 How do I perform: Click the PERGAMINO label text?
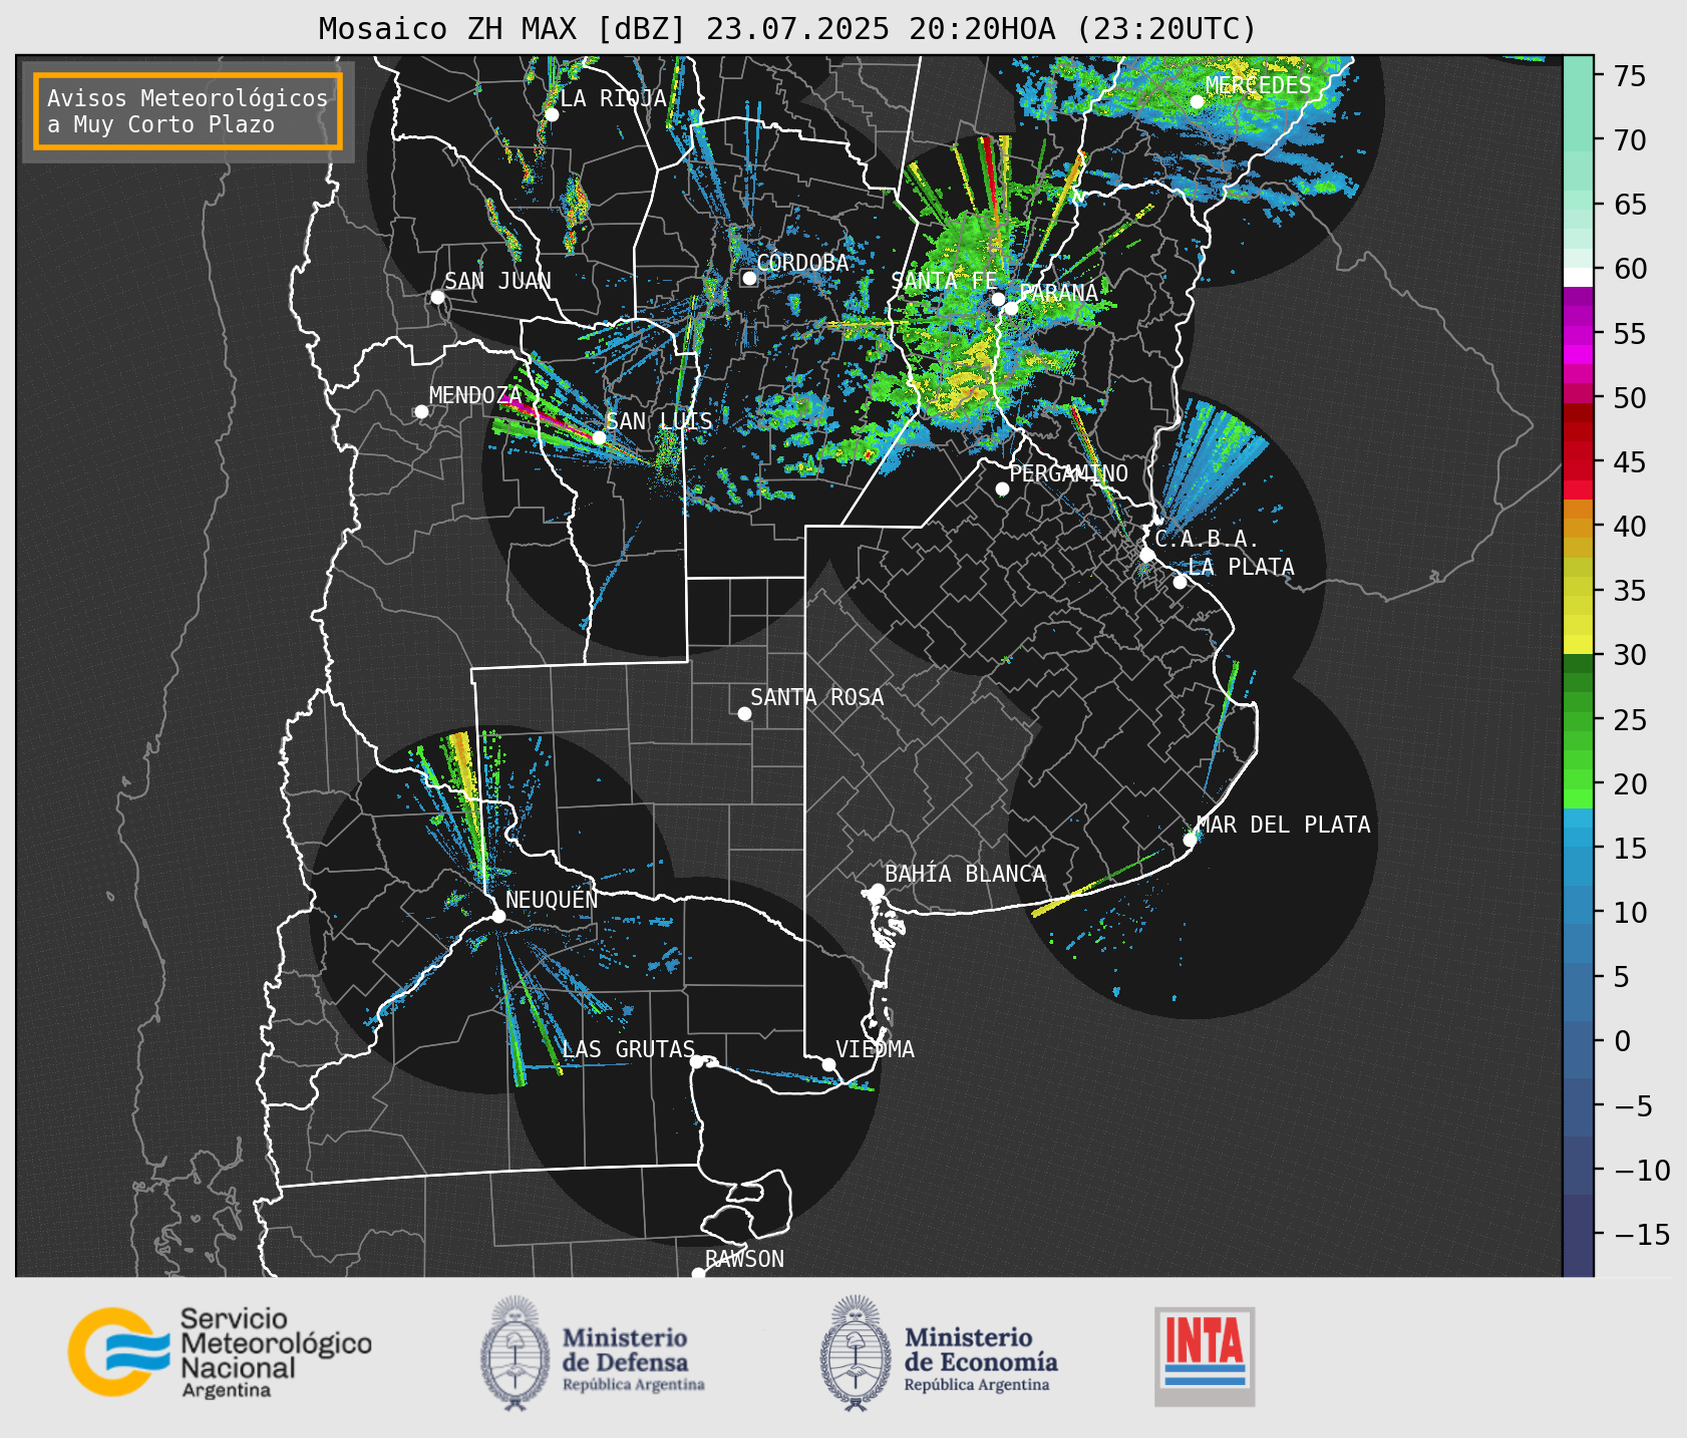click(1069, 474)
